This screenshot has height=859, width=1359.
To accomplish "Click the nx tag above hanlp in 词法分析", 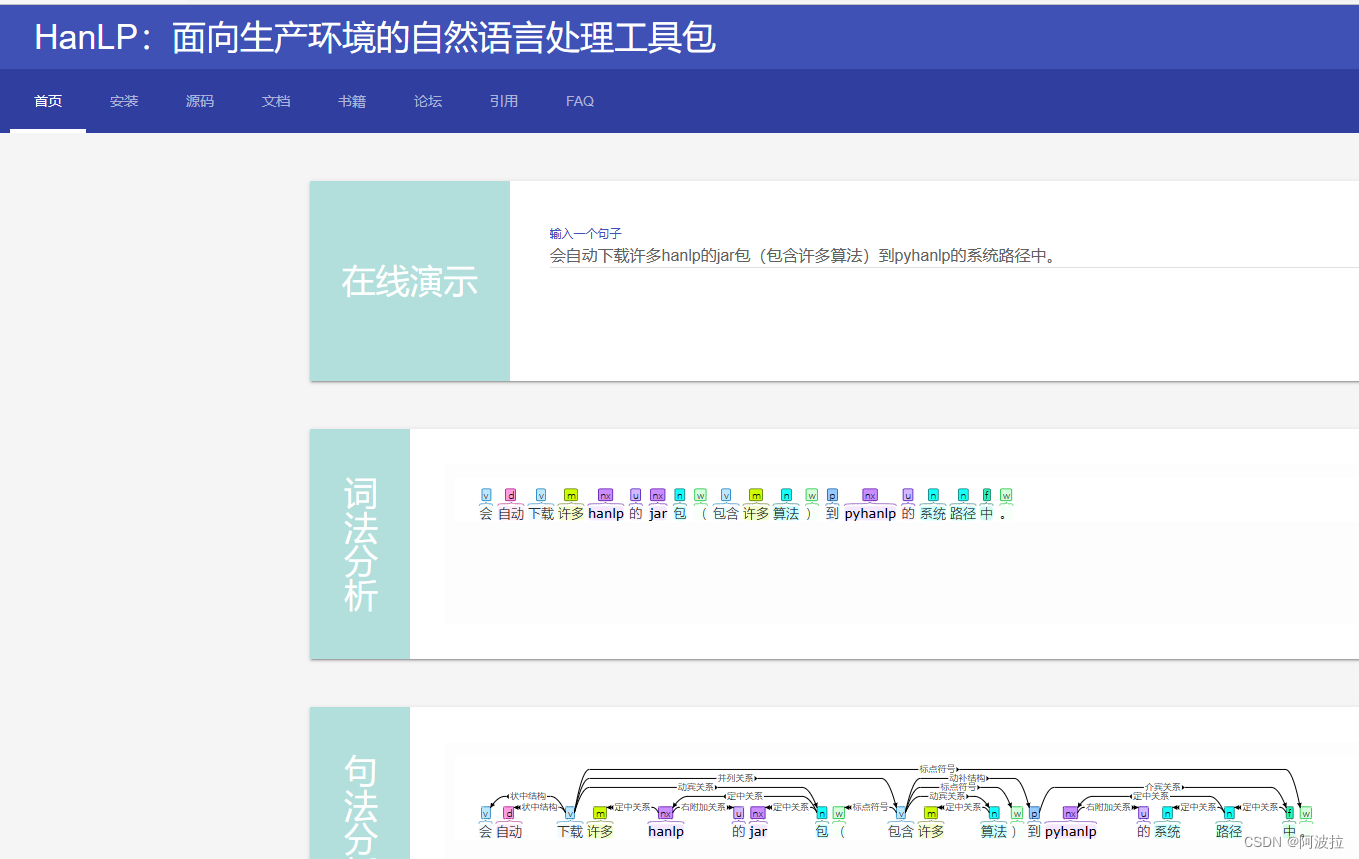I will (605, 495).
